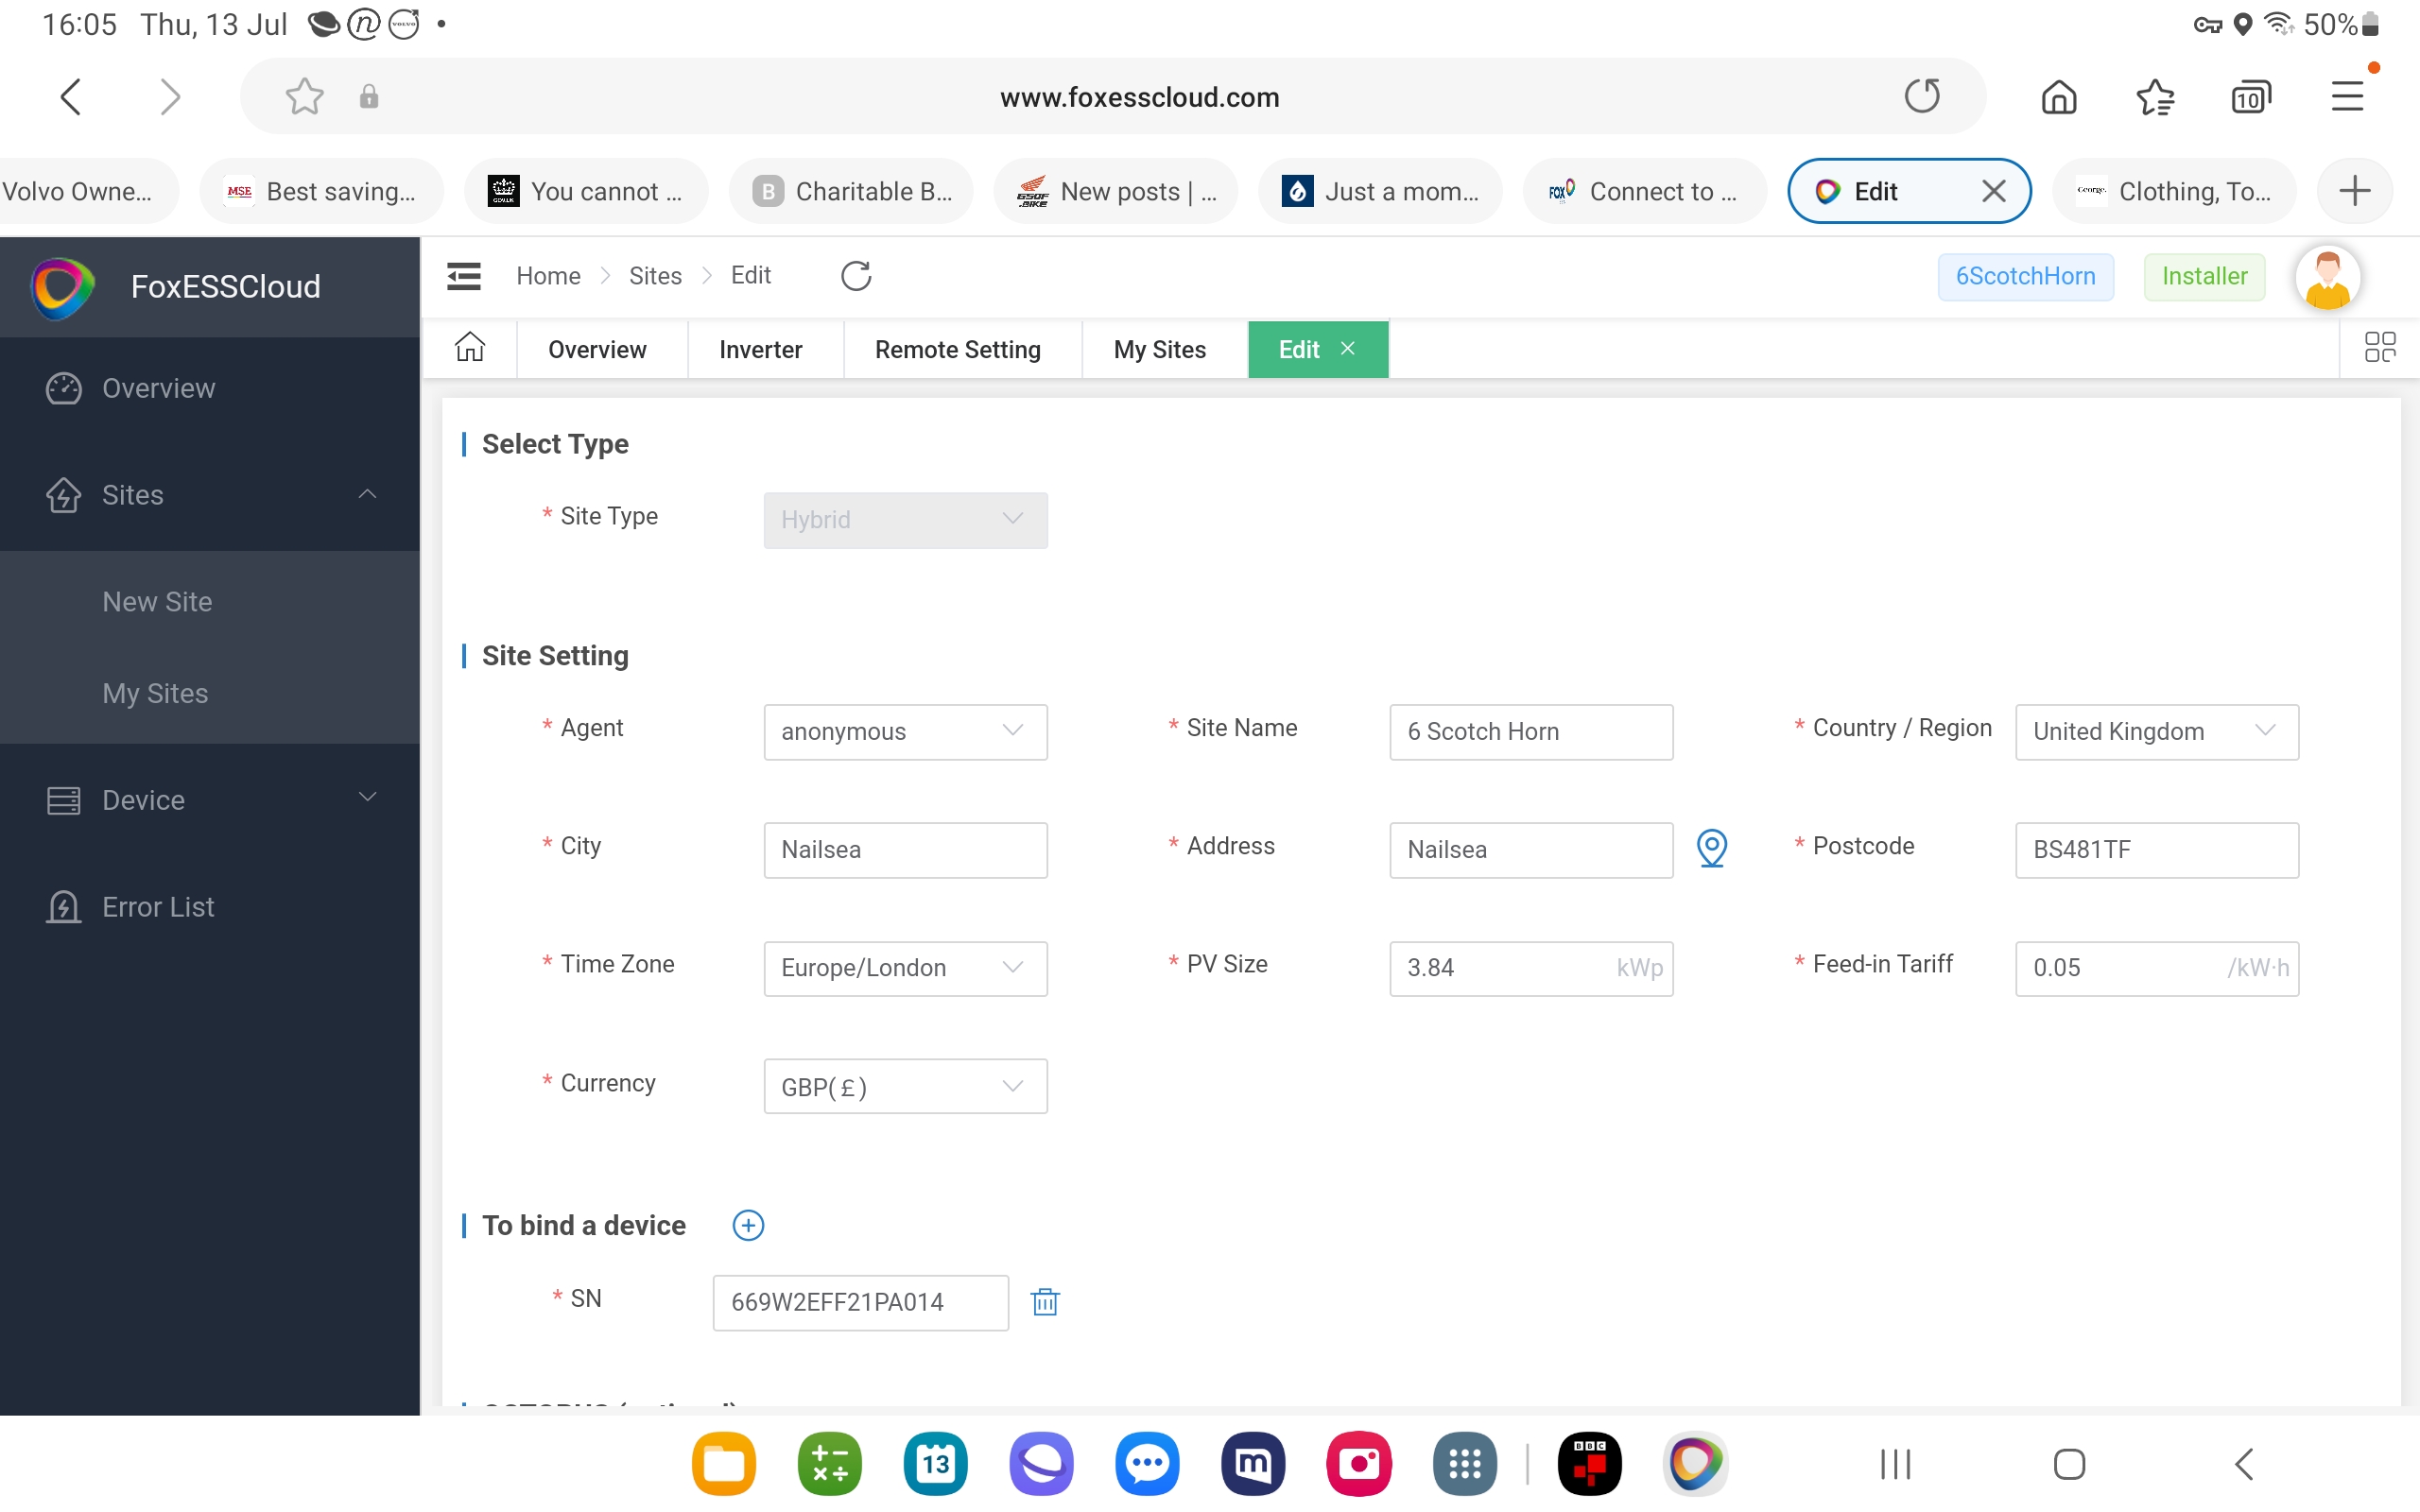Open the user avatar profile menu
2420x1512 pixels.
pos(2327,277)
